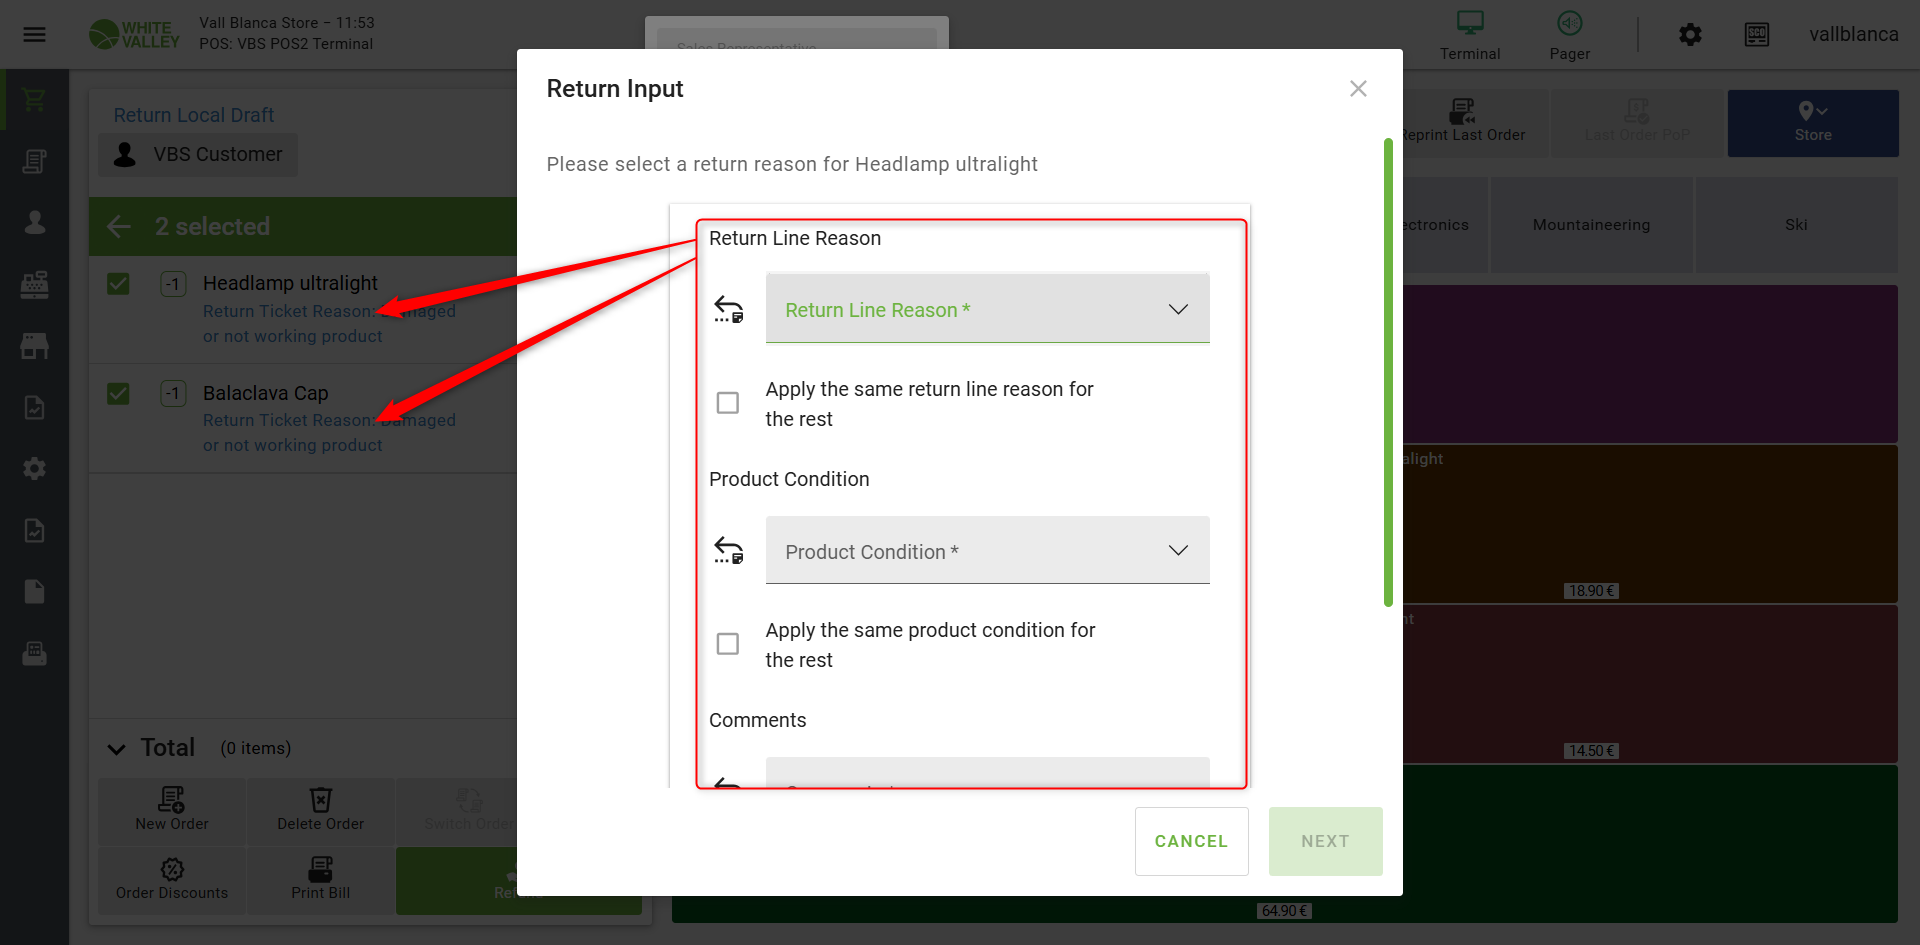Open the receipts list sidebar icon
The image size is (1920, 945).
point(34,161)
